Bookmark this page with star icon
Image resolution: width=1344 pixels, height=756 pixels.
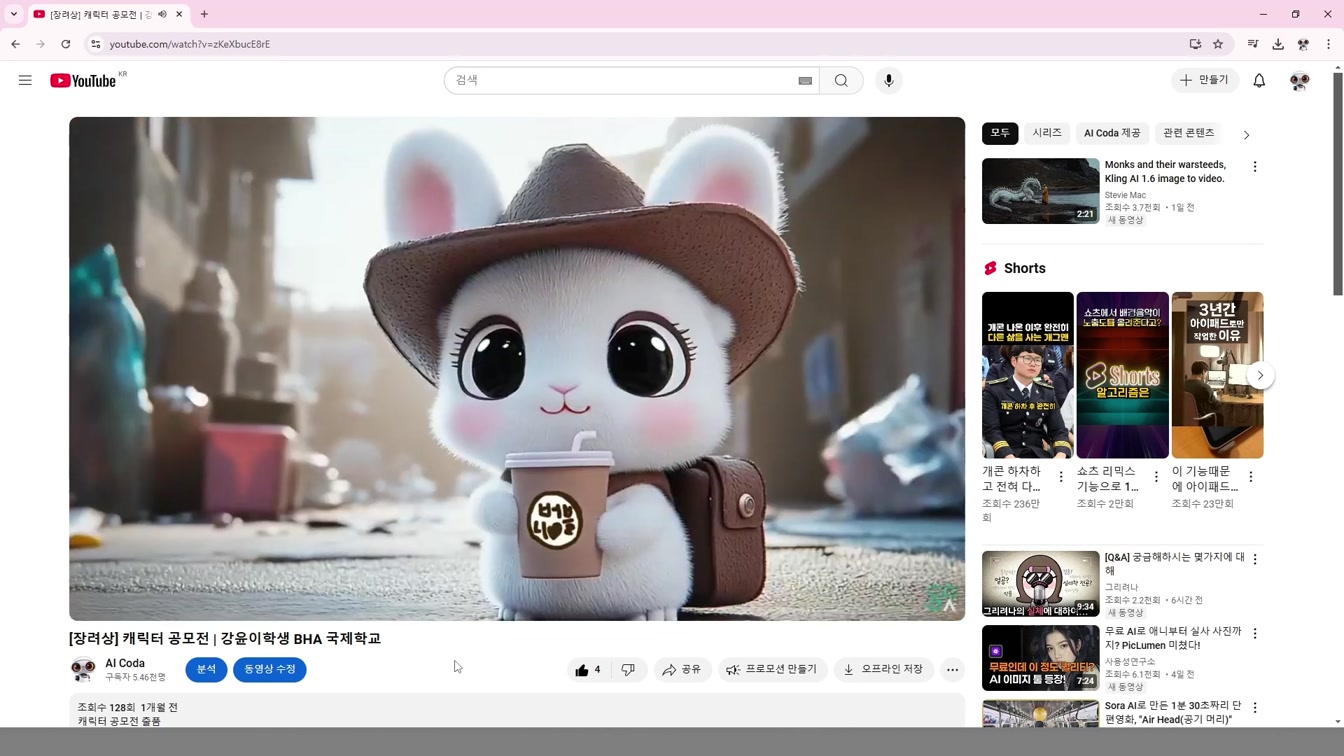[x=1218, y=44]
